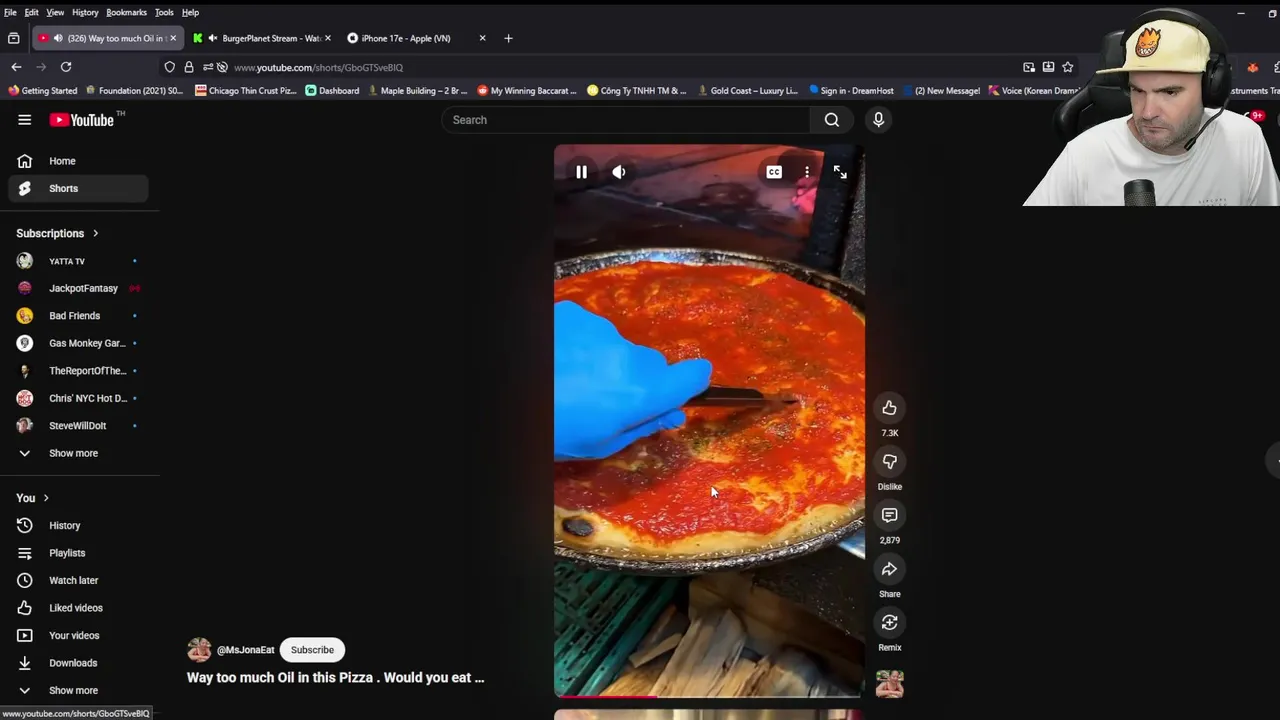This screenshot has height=720, width=1280.
Task: Reload the current page
Action: (66, 67)
